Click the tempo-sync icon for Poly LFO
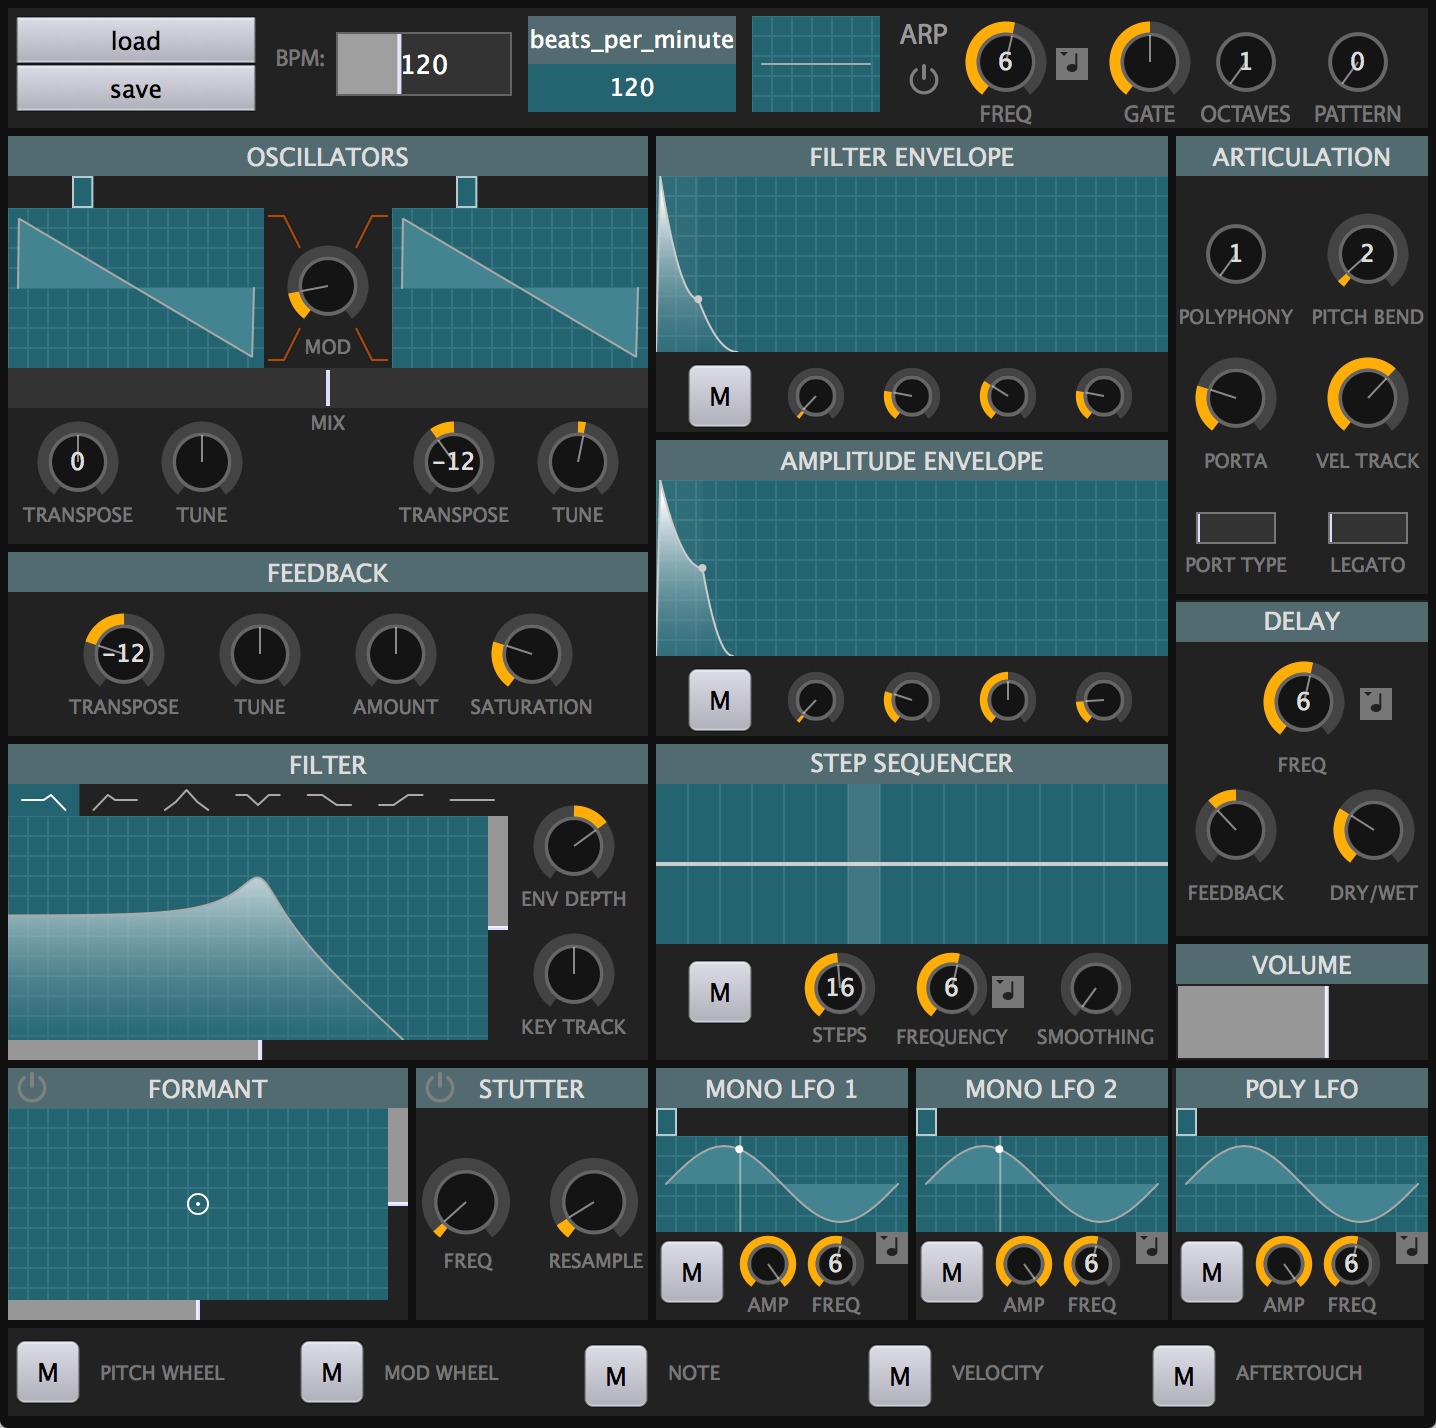This screenshot has height=1428, width=1436. pyautogui.click(x=1410, y=1249)
